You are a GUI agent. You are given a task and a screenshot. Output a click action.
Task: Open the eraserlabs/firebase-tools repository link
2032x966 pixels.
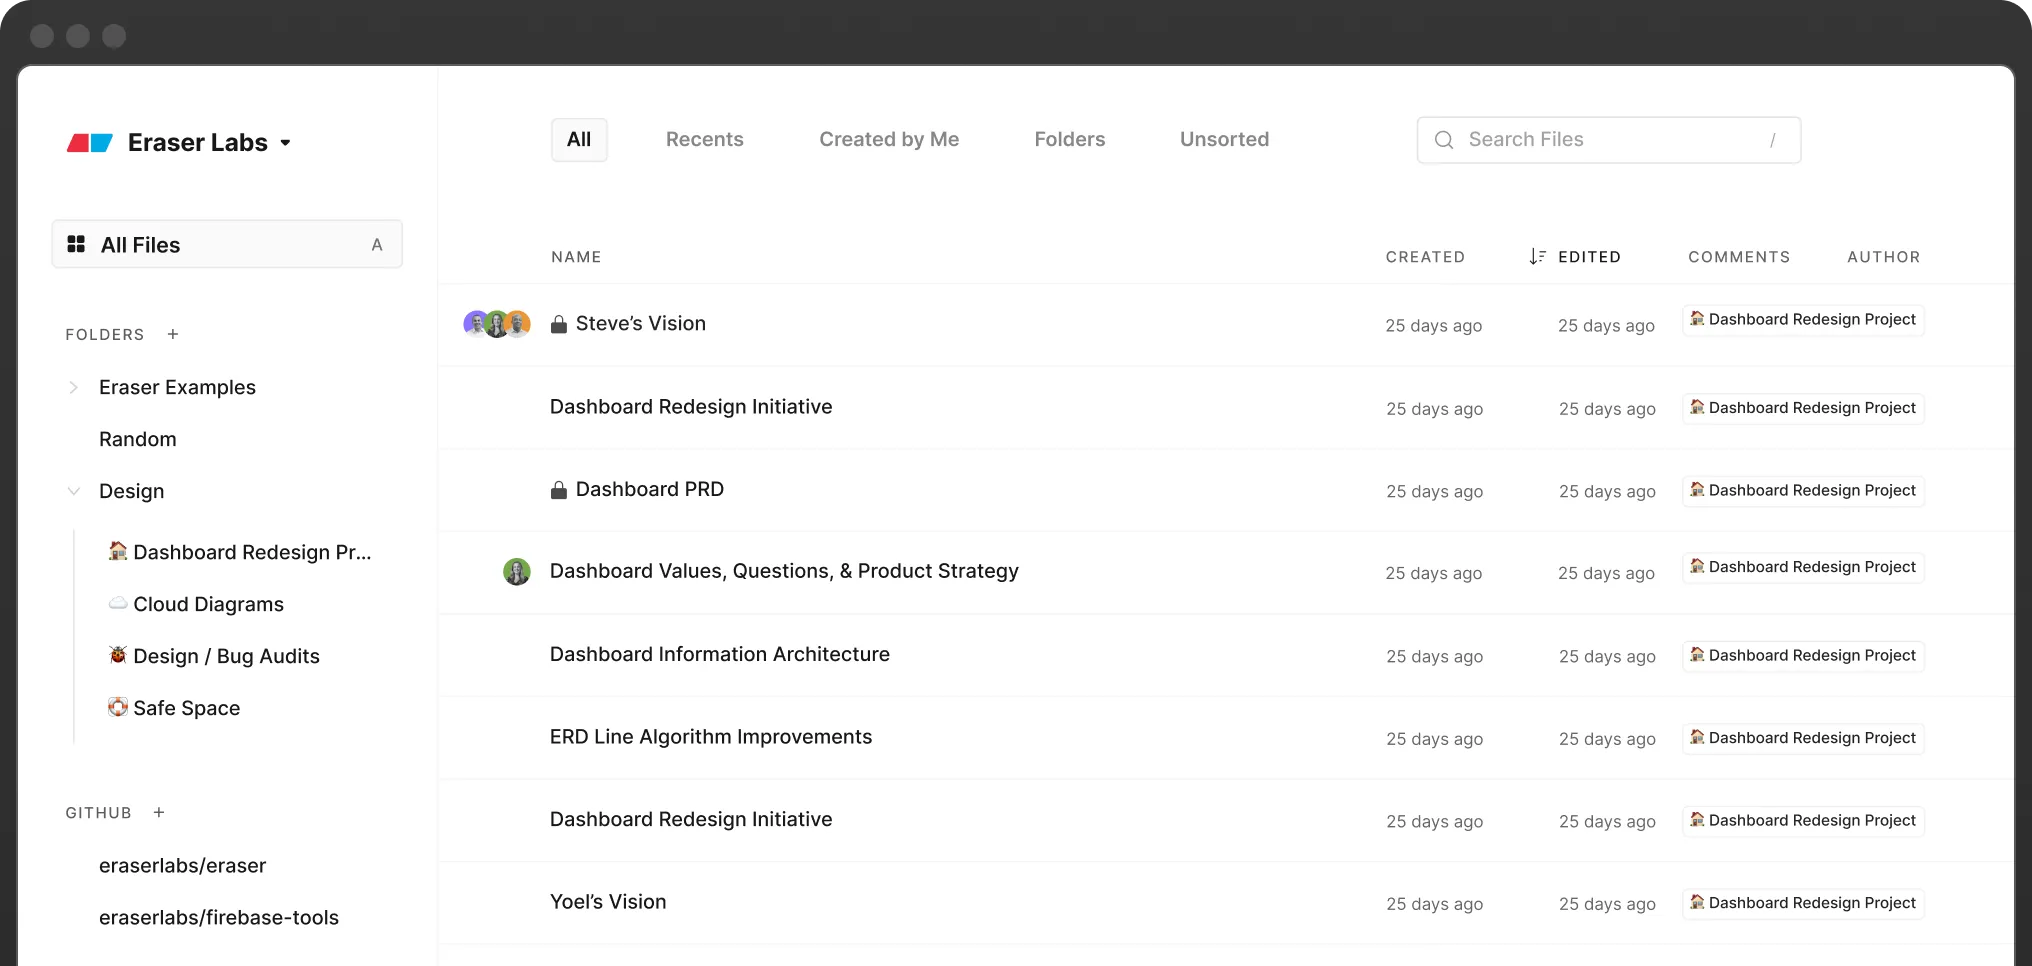click(x=219, y=917)
